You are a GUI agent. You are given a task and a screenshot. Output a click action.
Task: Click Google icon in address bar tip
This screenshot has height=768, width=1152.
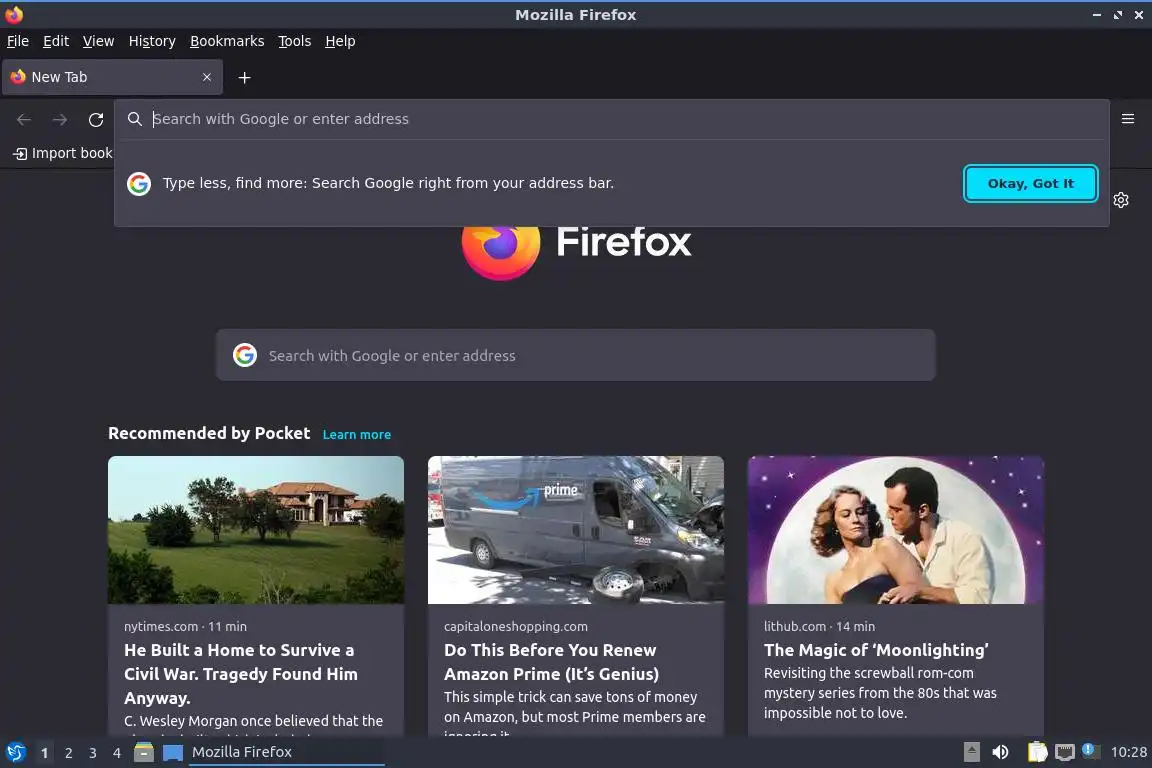pos(139,184)
